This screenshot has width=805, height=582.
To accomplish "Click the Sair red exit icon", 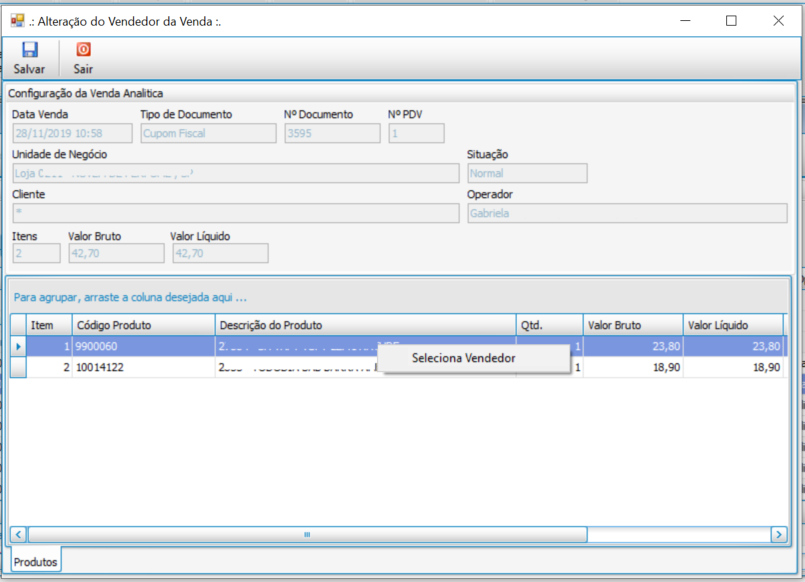I will pyautogui.click(x=83, y=50).
